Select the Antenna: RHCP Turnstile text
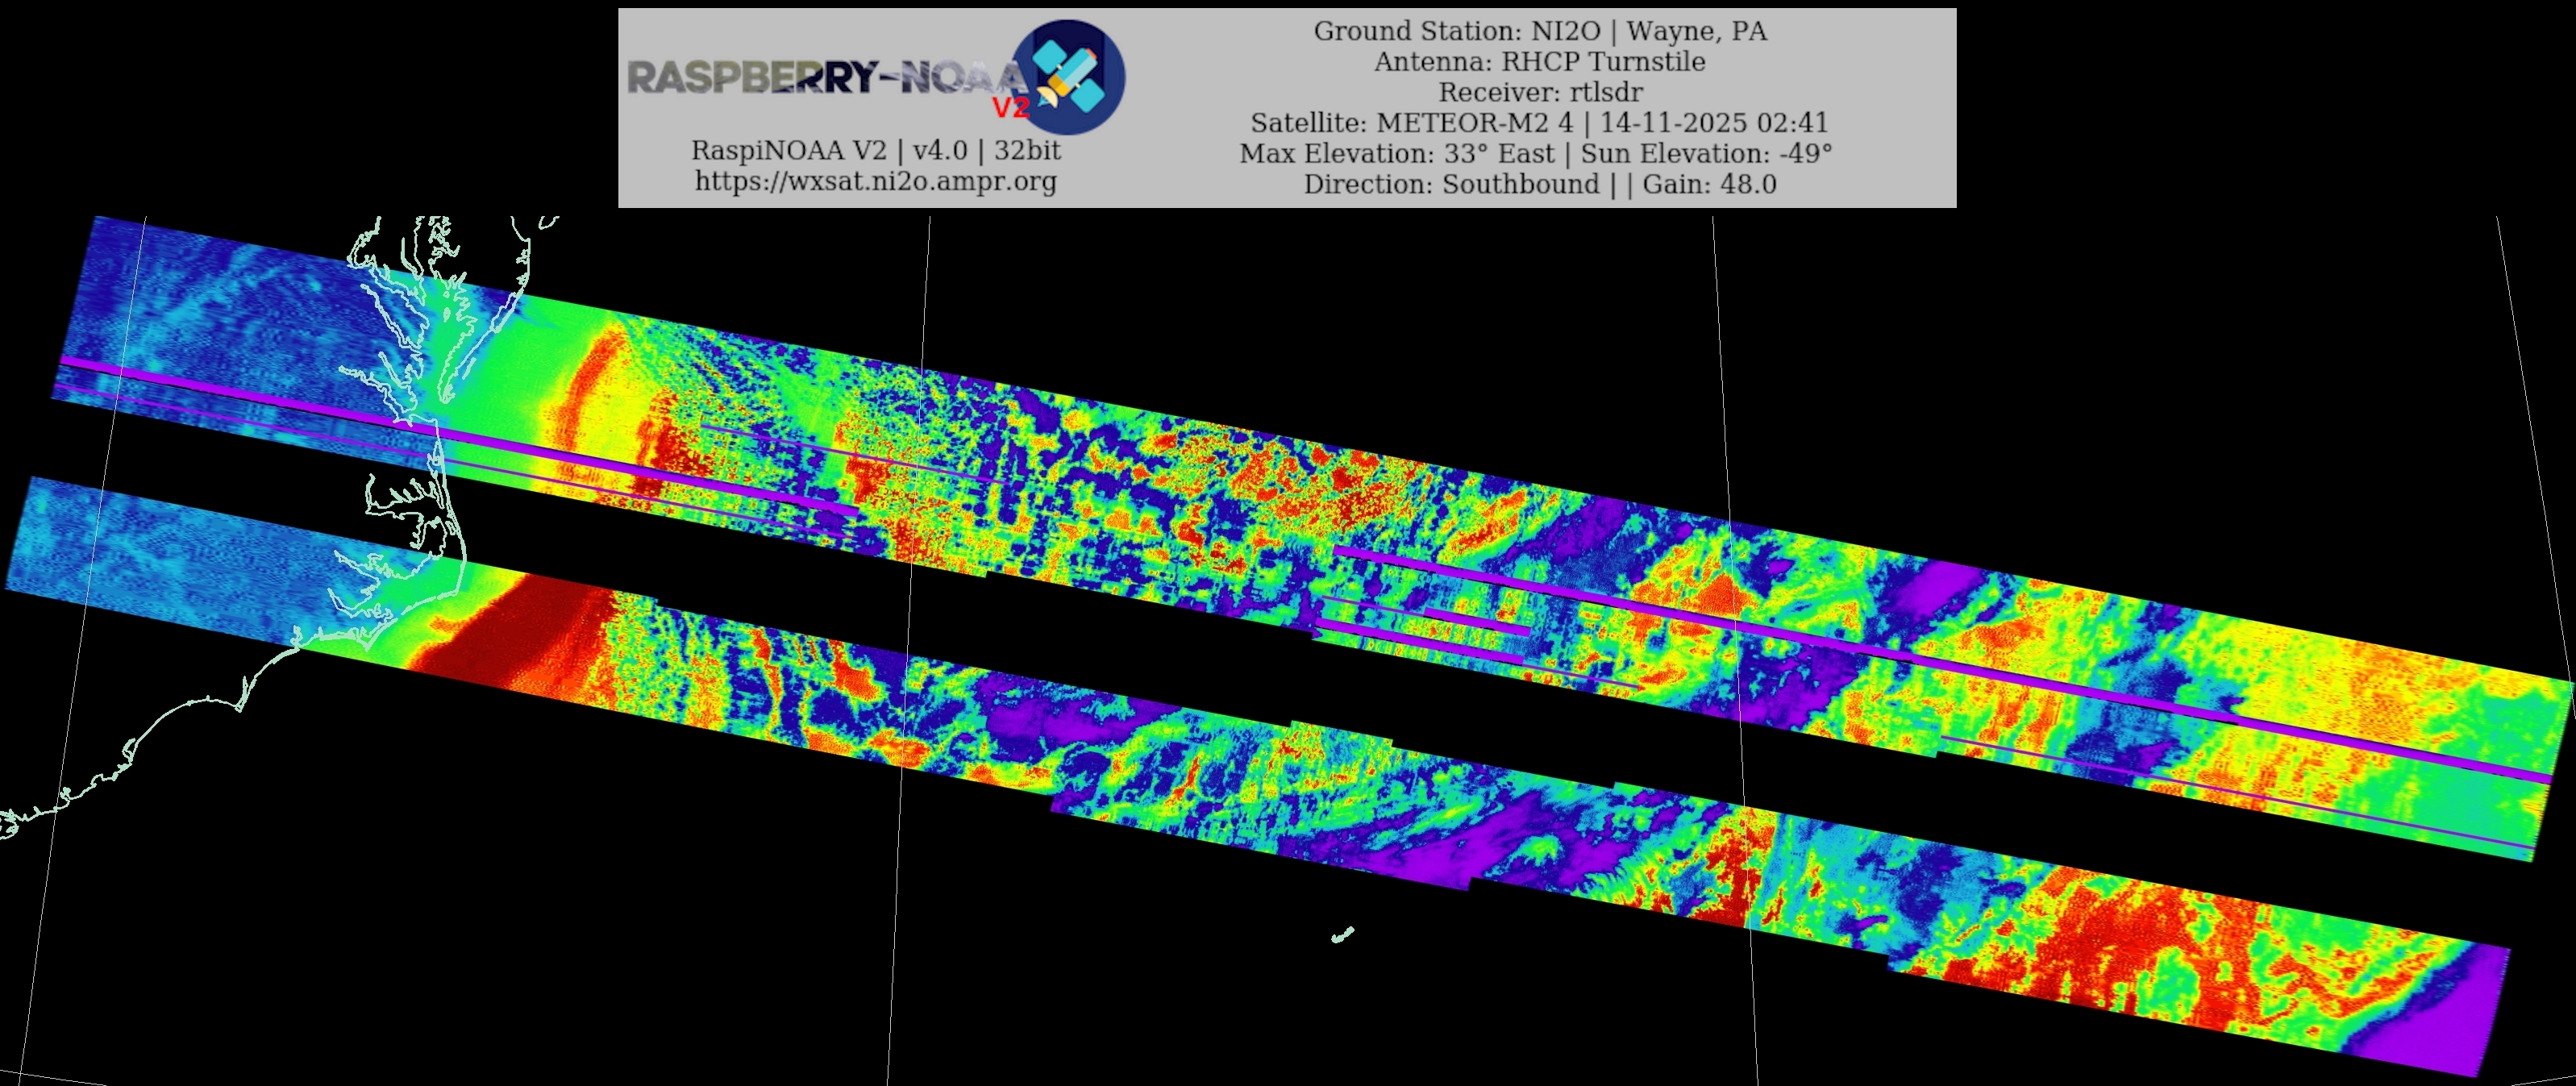Image resolution: width=2576 pixels, height=1086 pixels. (x=1539, y=62)
